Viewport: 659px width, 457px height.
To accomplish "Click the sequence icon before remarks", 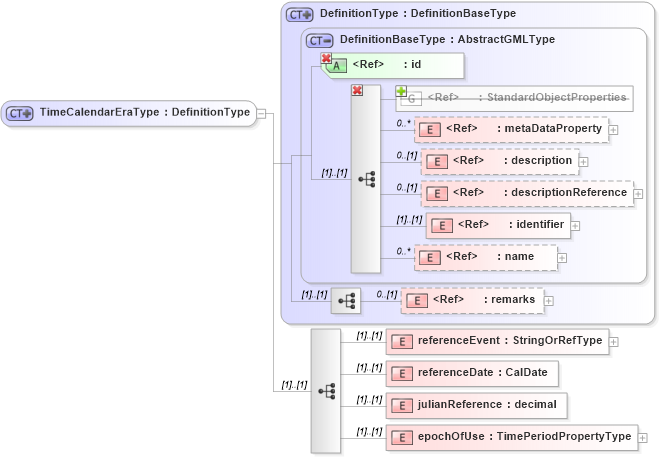I will 346,301.
